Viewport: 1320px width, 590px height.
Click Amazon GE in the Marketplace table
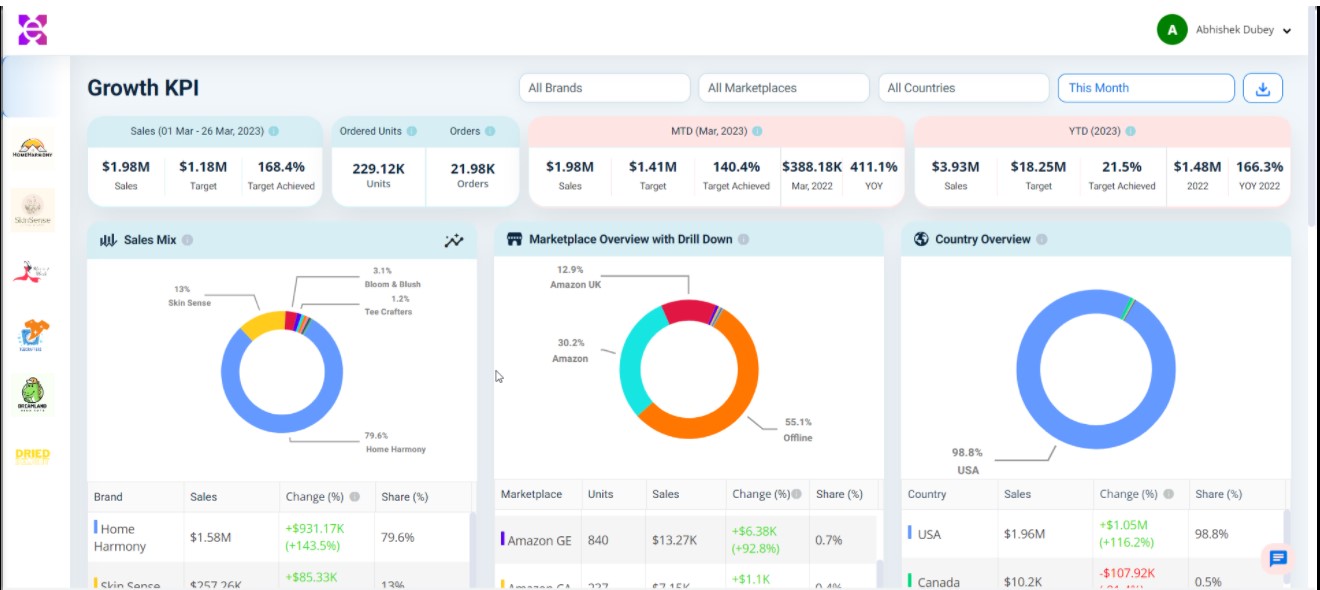click(540, 540)
